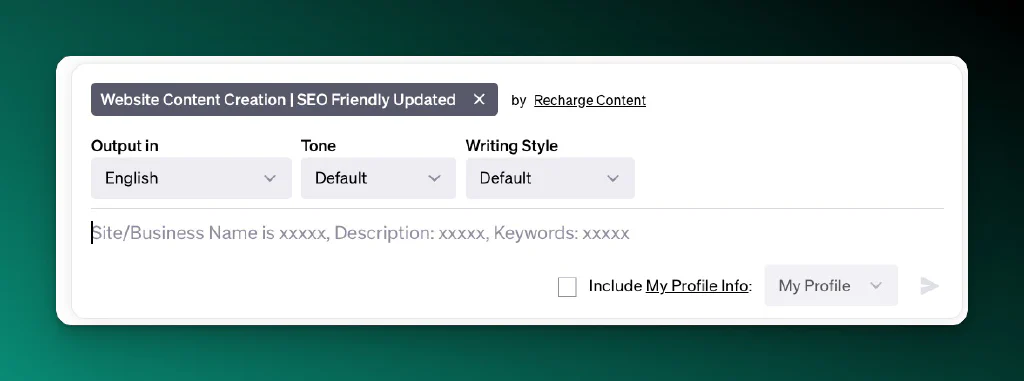Click the Writing Style label
Image resolution: width=1024 pixels, height=381 pixels.
[x=511, y=146]
